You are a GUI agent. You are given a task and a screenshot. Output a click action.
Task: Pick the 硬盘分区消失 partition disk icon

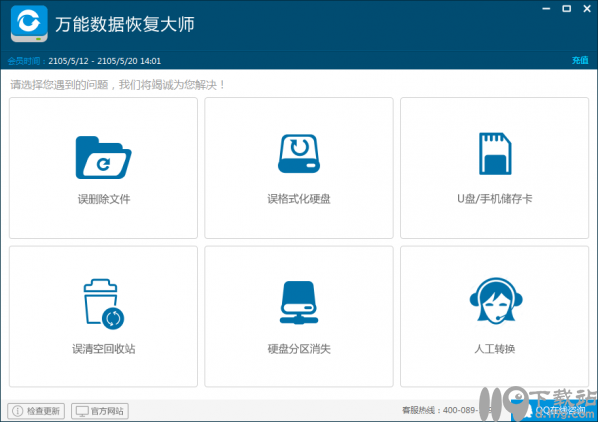tap(299, 302)
